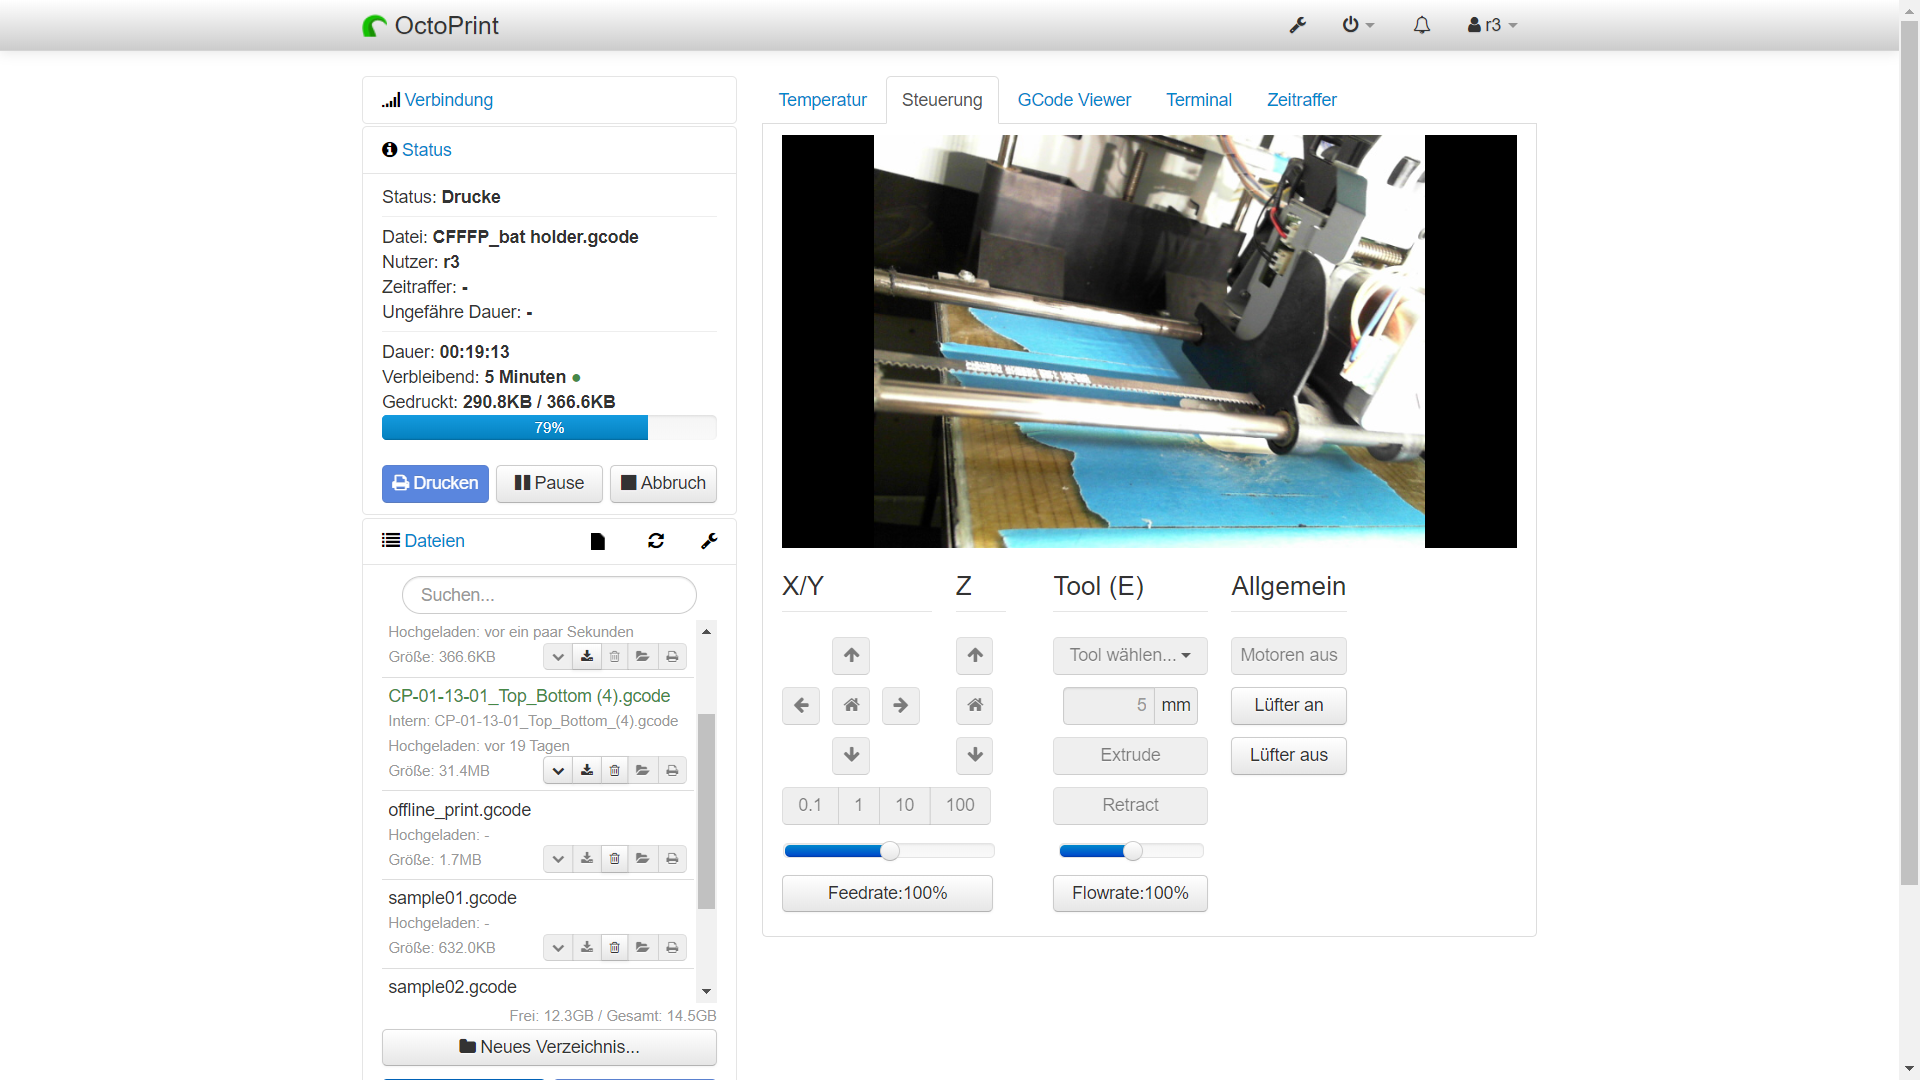Click the document filter icon in Dateien panel
Screen dimensions: 1920x1080
pyautogui.click(x=597, y=541)
